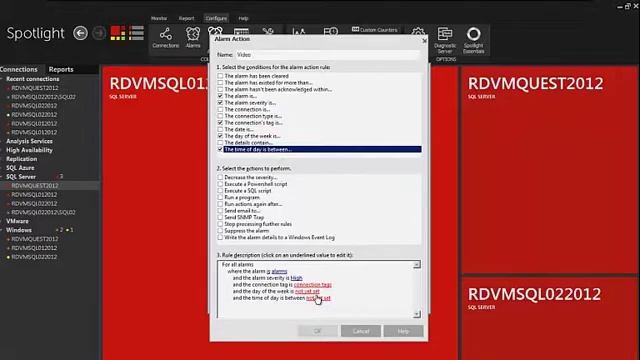
Task: Check 'The alarm has existed for more than...'
Action: [x=220, y=82]
